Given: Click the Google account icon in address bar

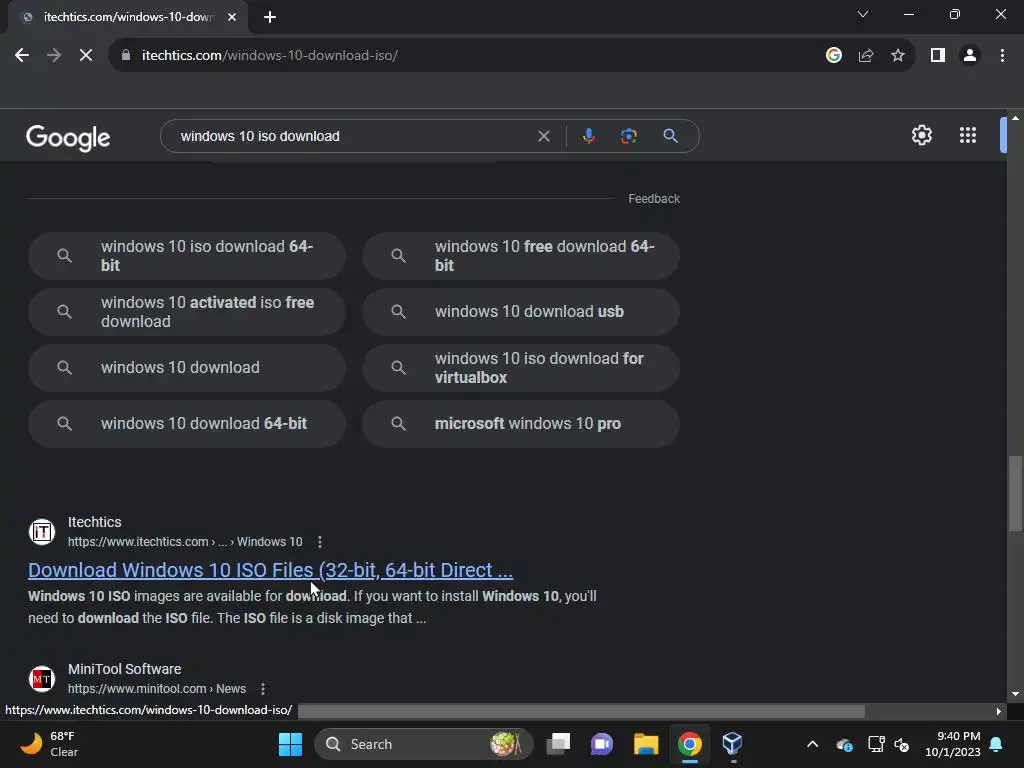Looking at the screenshot, I should tap(833, 56).
